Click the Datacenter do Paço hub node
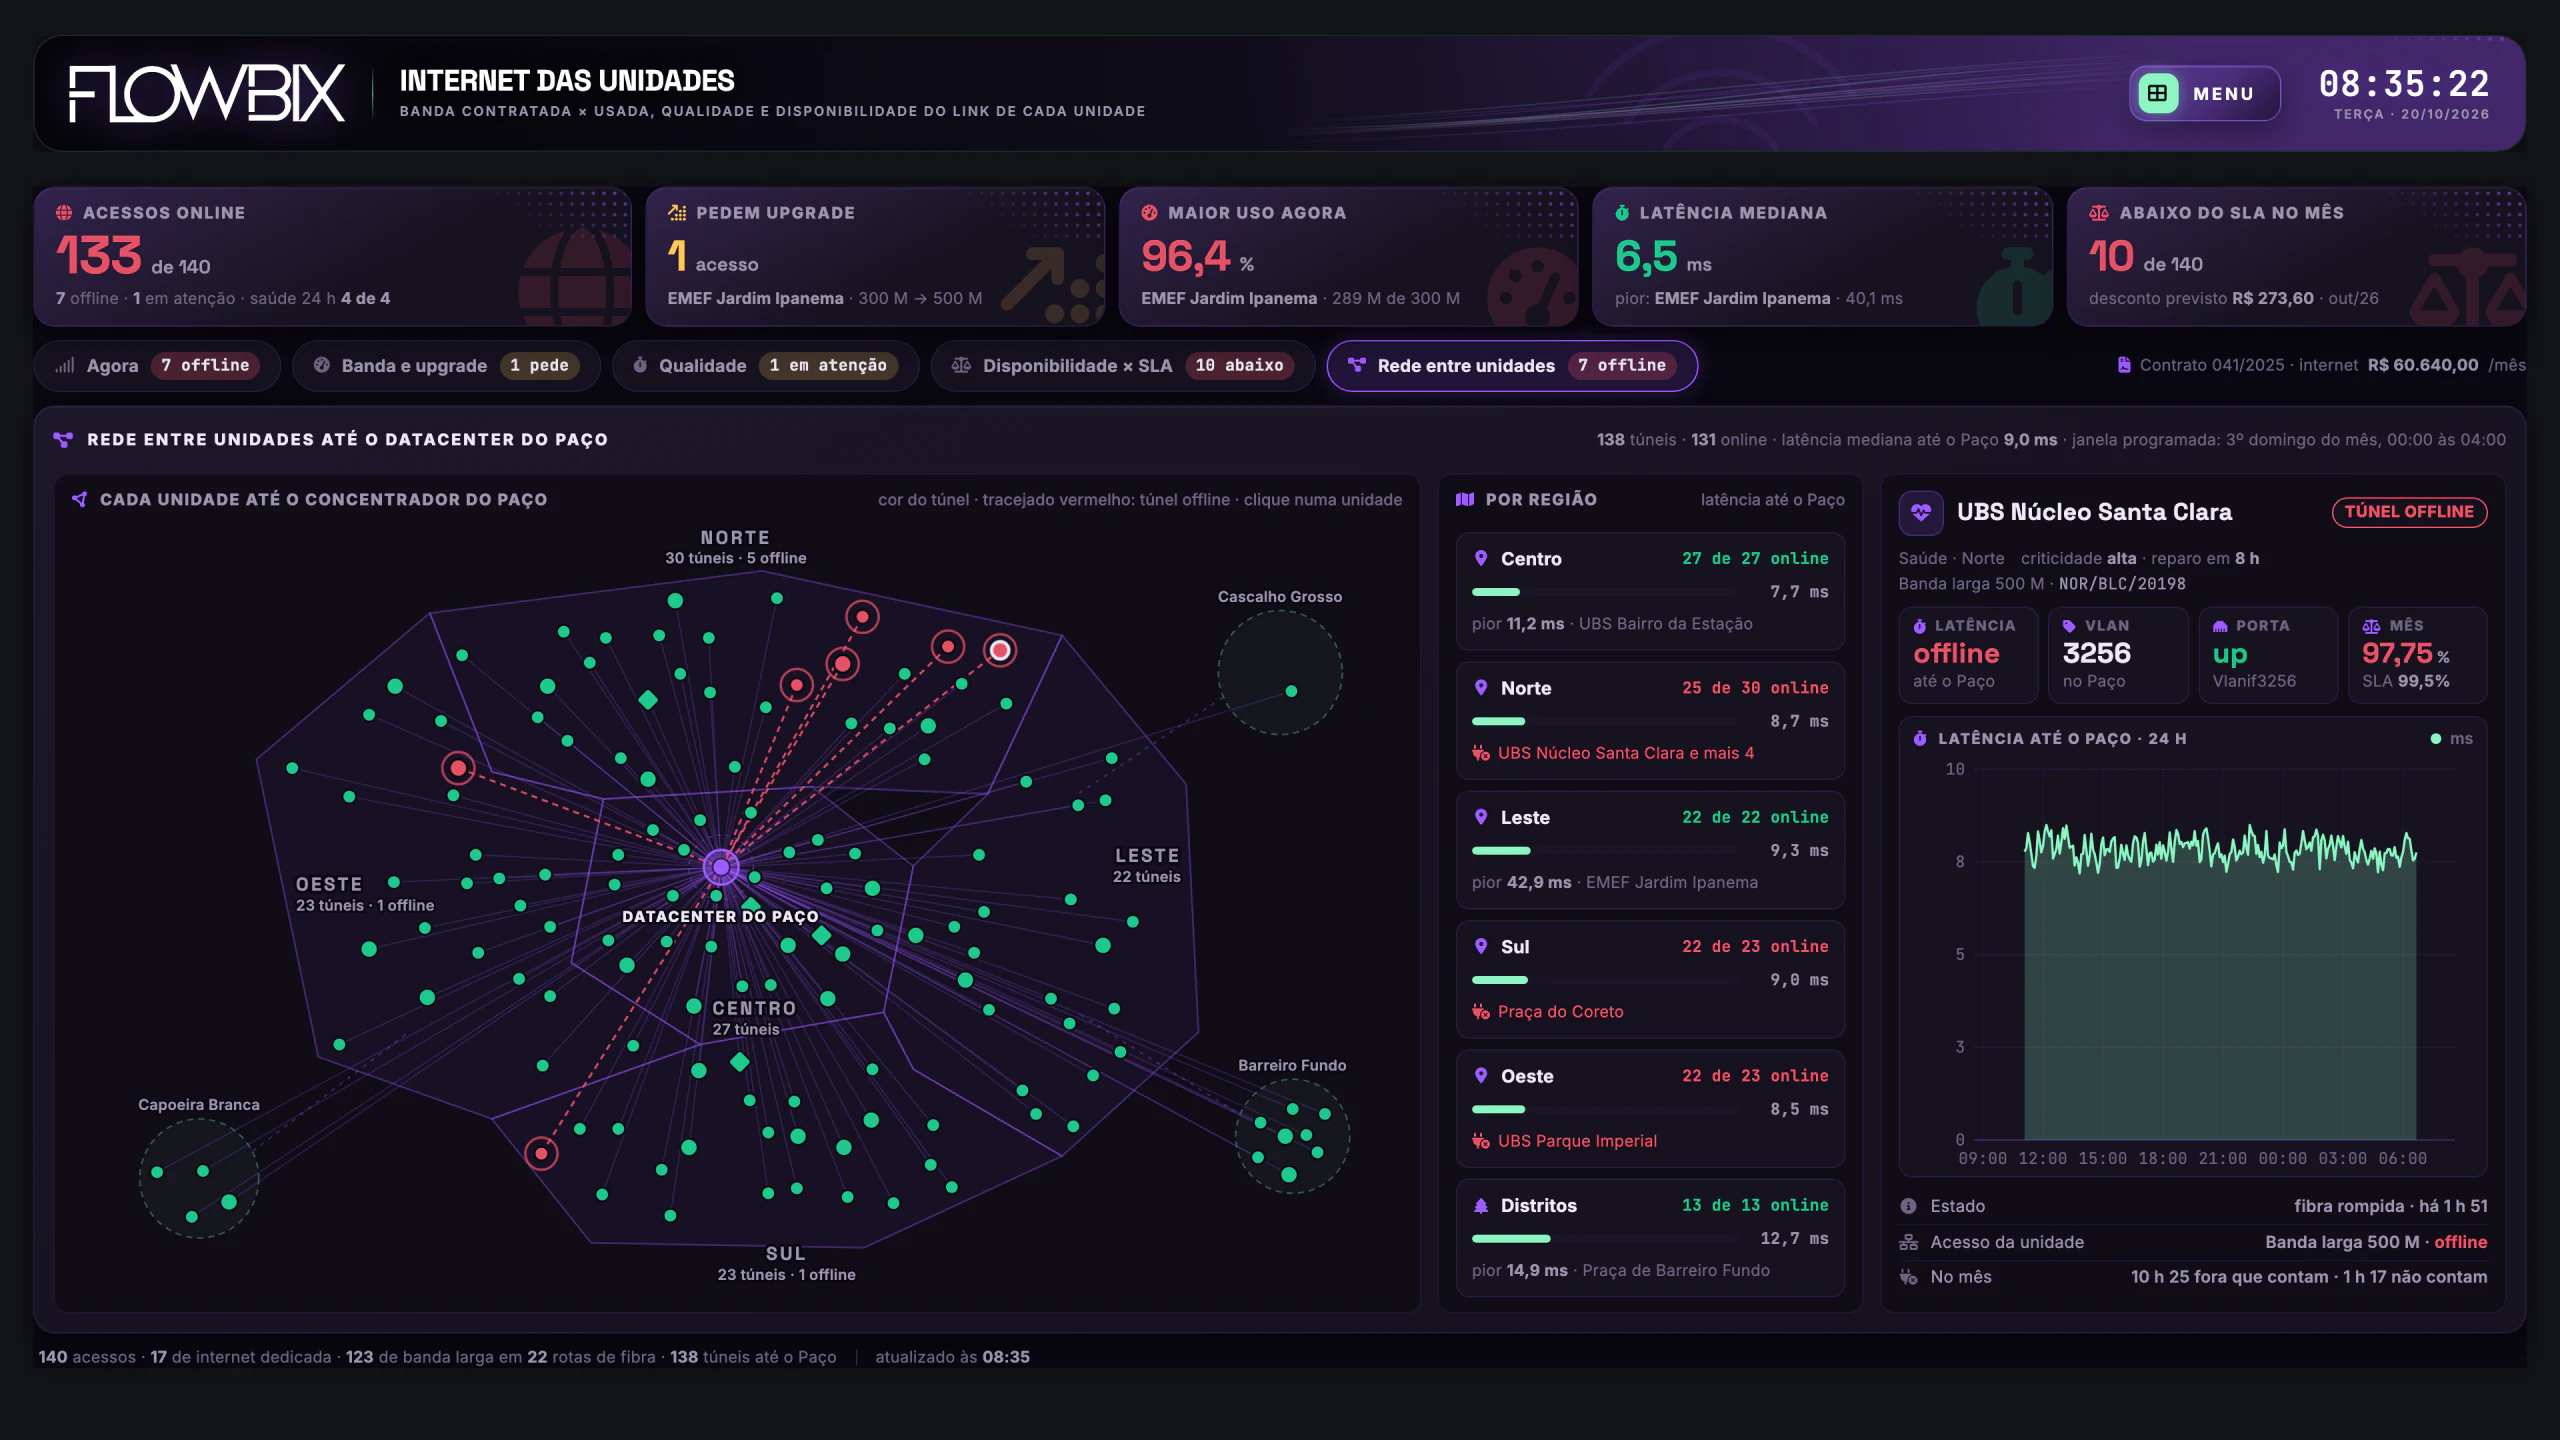This screenshot has height=1440, width=2560. [721, 867]
